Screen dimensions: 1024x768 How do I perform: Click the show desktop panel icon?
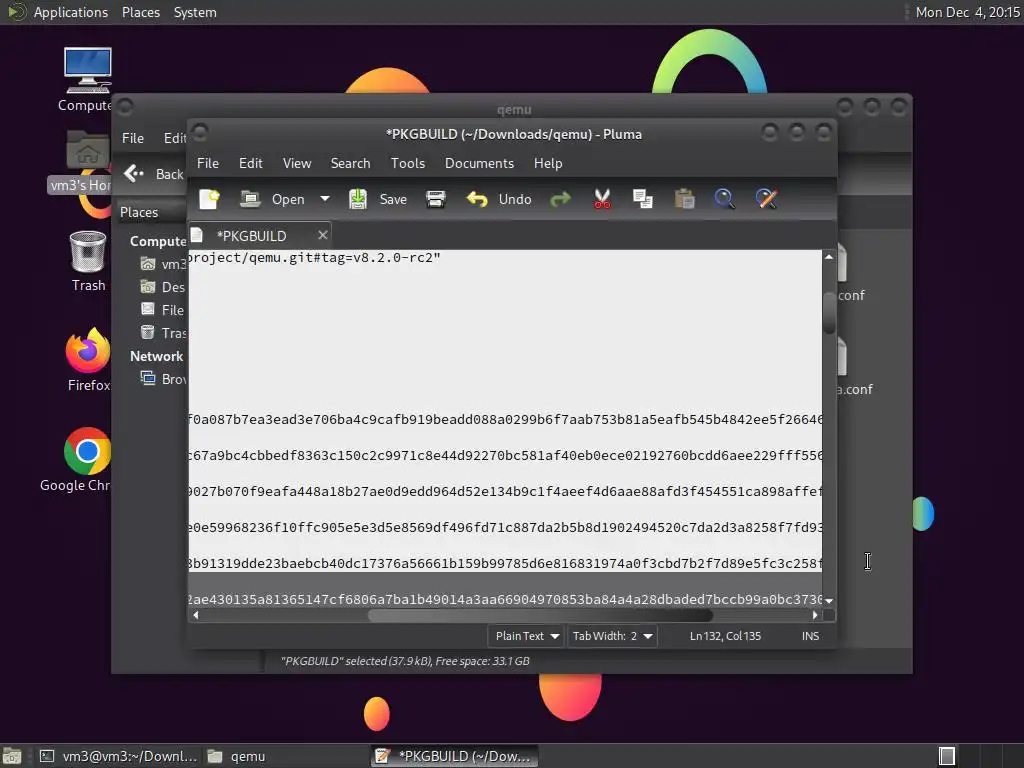click(x=12, y=756)
